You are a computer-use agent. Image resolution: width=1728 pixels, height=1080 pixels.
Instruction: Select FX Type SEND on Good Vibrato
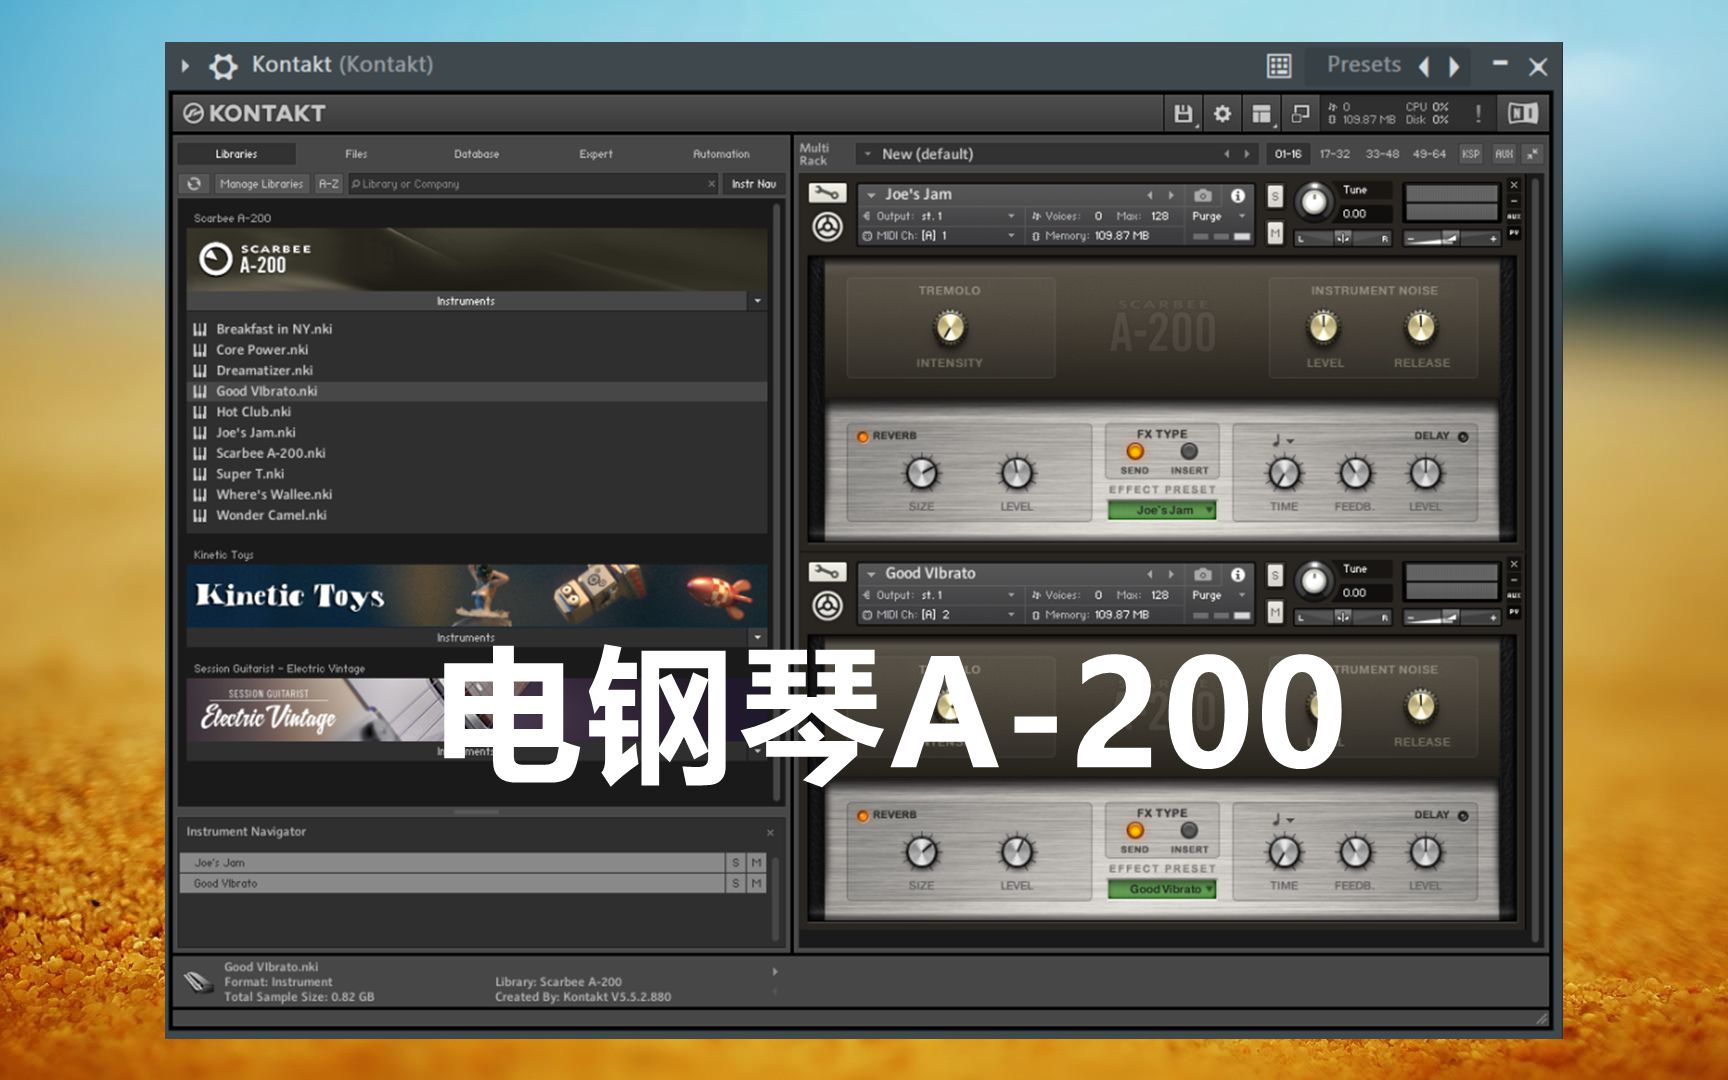1135,830
